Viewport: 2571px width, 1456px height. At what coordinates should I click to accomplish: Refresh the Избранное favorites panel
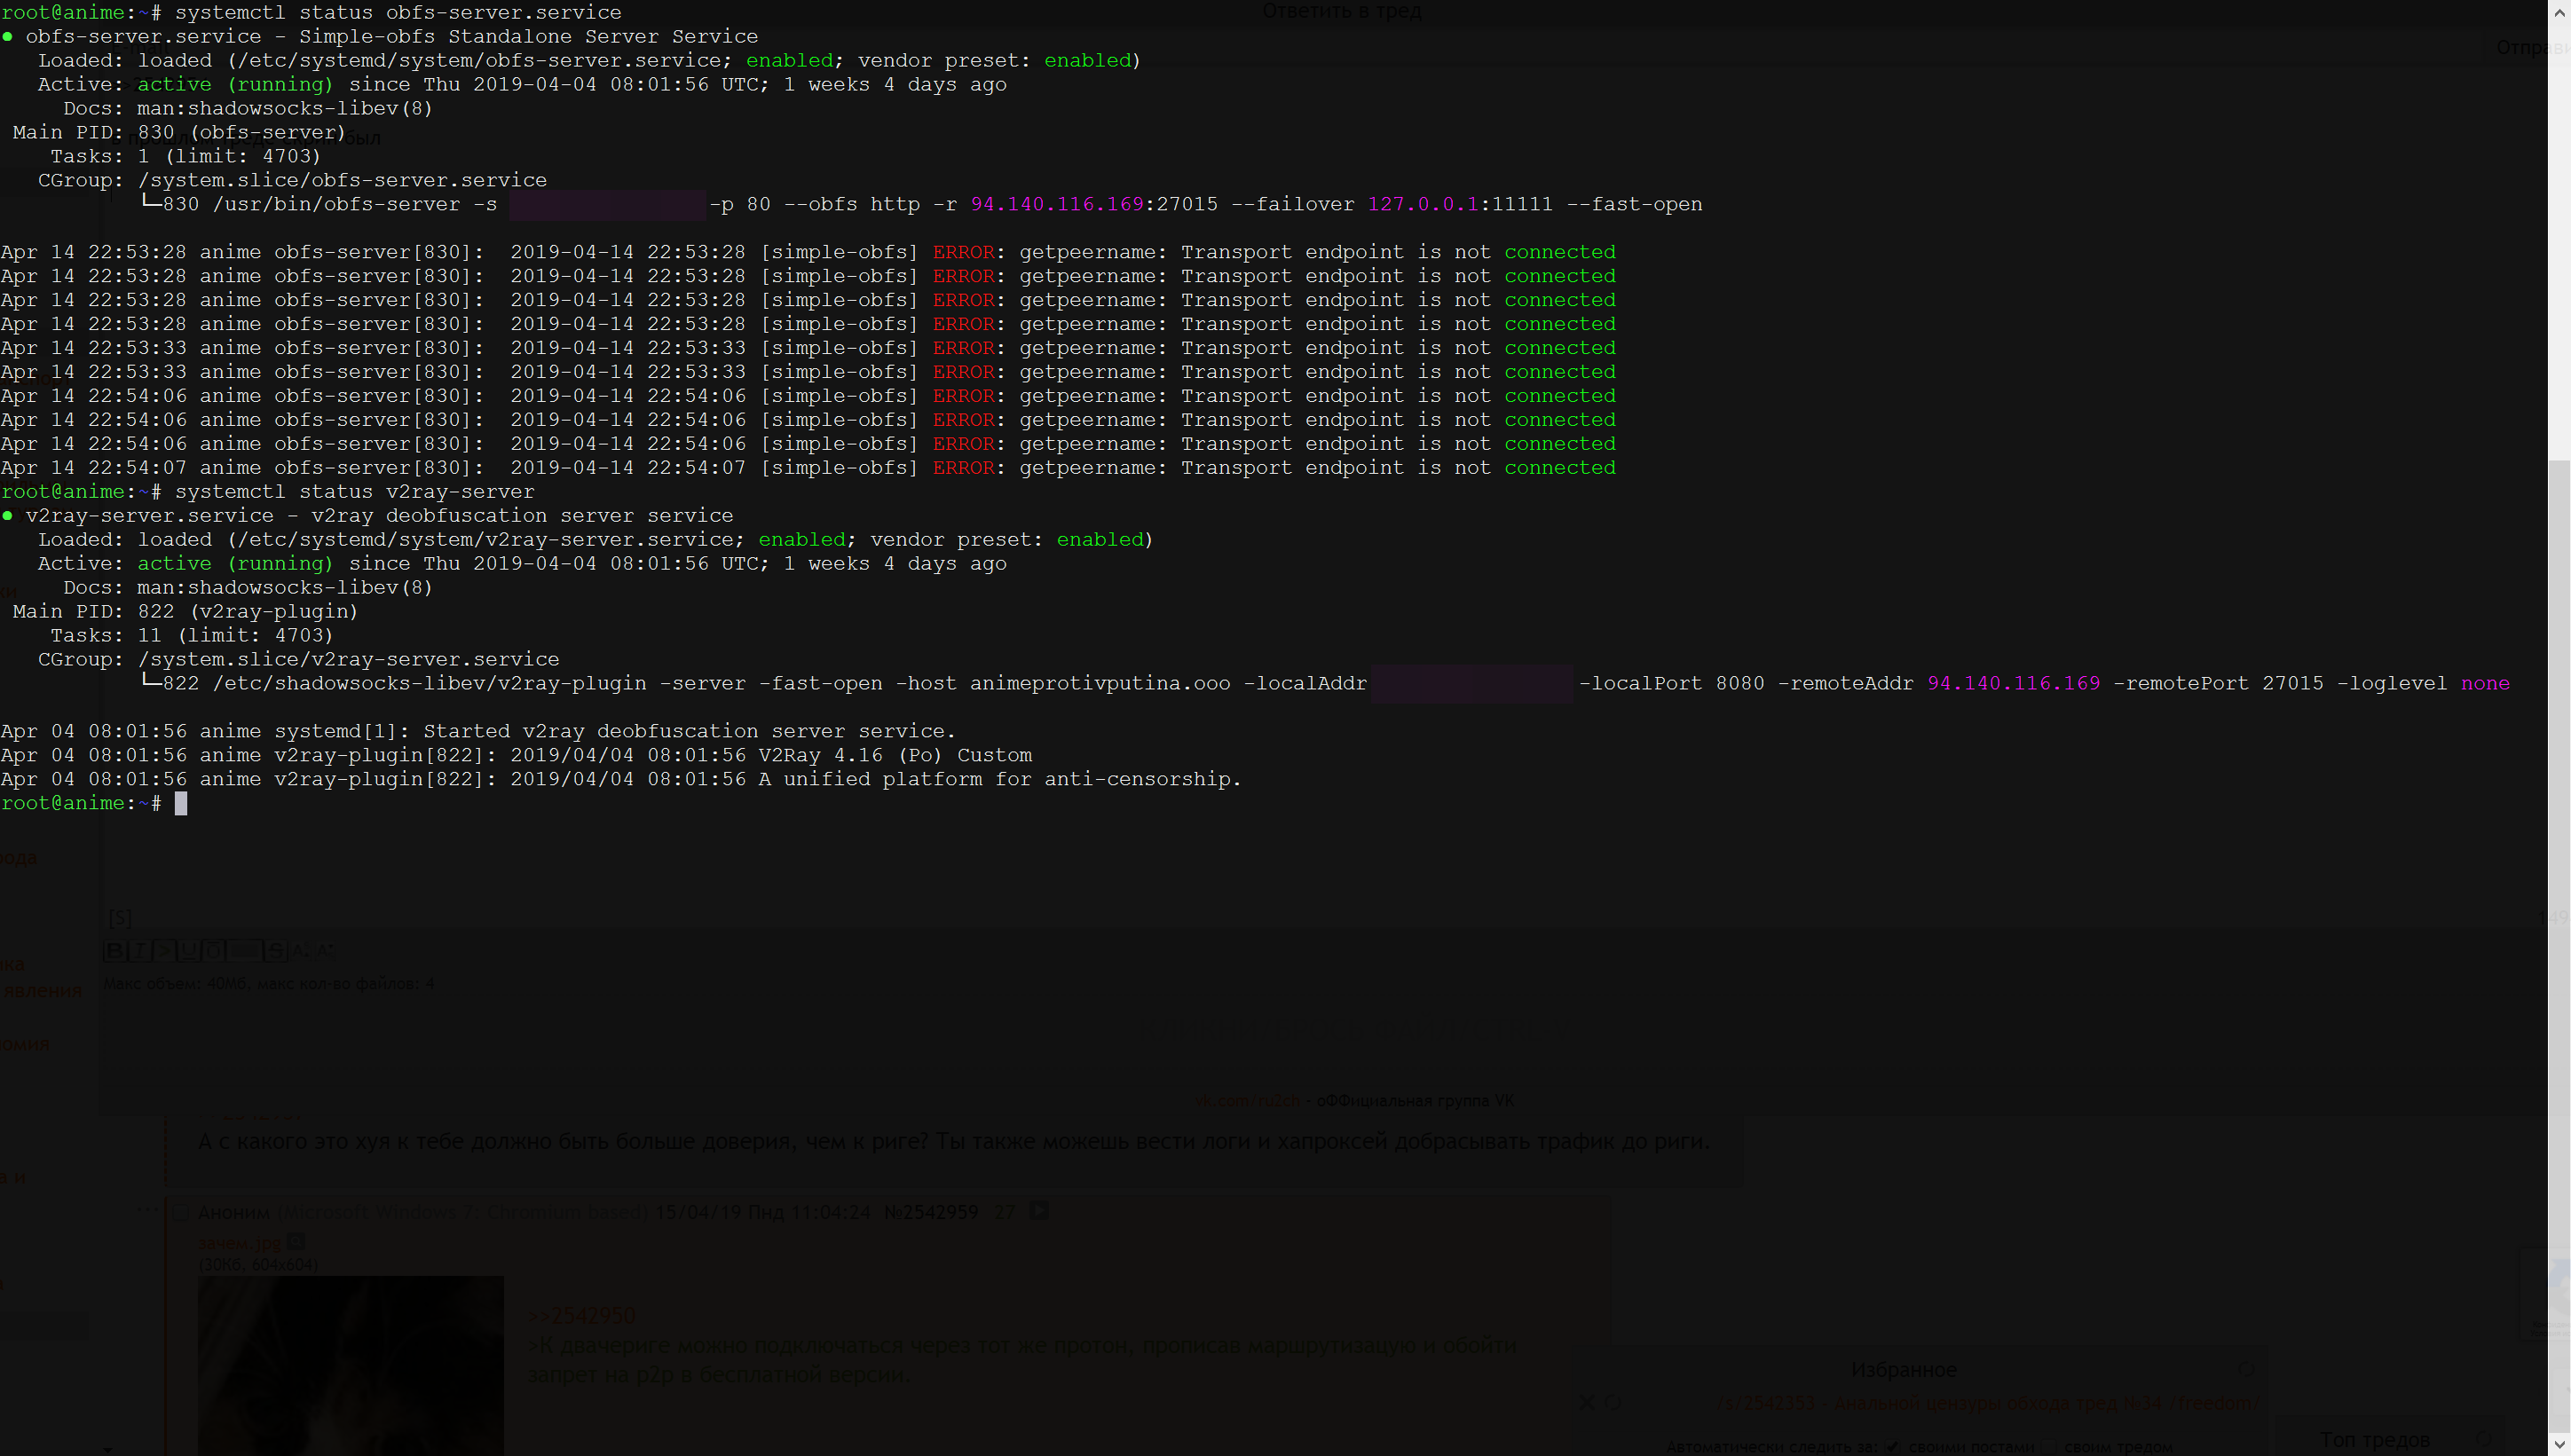tap(2246, 1369)
